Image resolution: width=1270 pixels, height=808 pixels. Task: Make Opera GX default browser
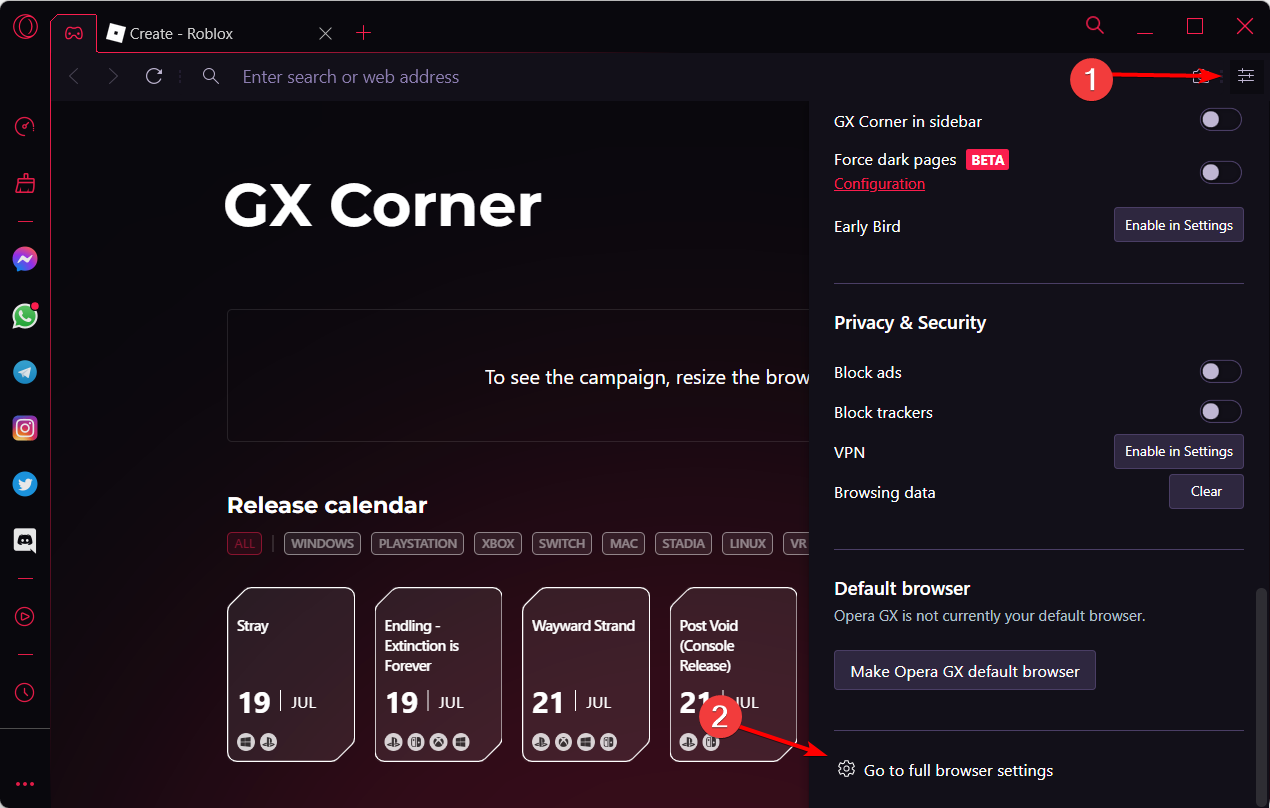click(965, 671)
